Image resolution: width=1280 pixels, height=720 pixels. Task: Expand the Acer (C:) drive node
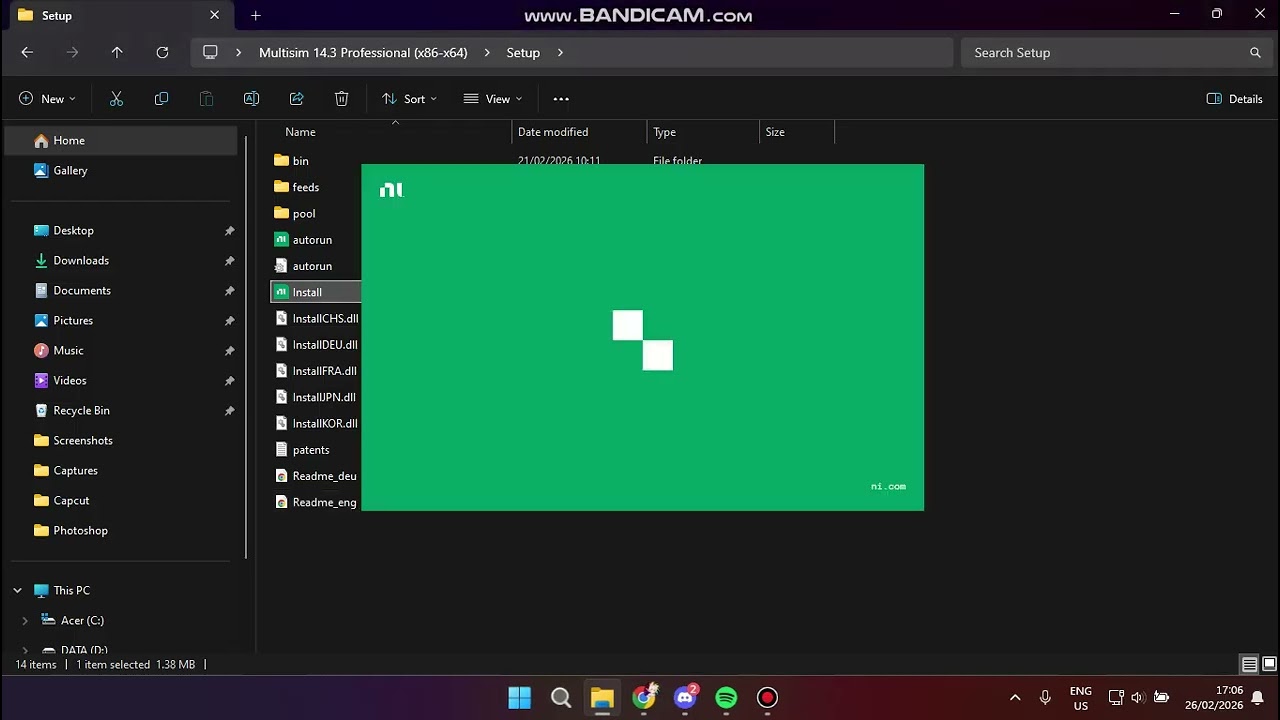[x=25, y=620]
